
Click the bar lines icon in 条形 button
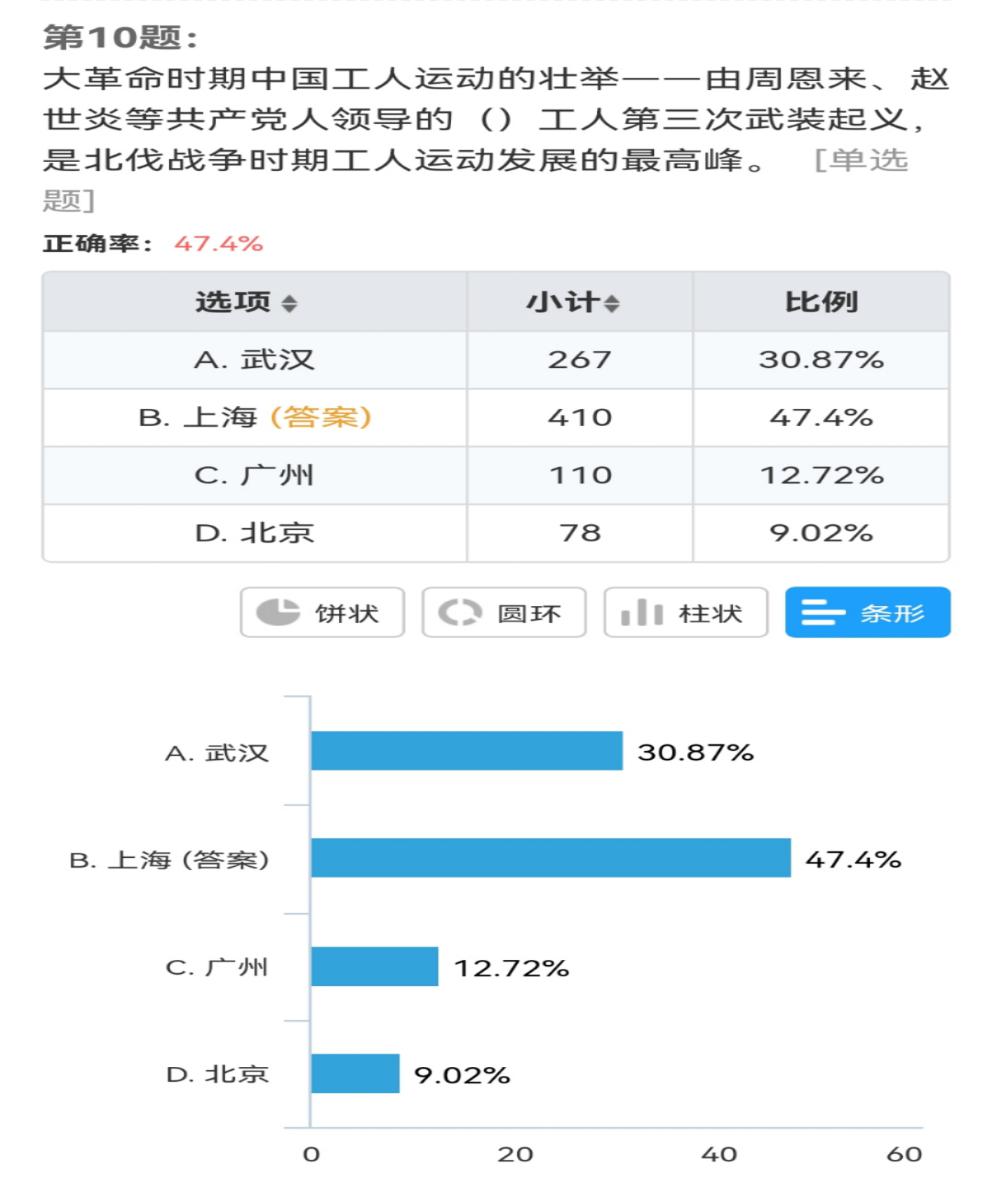click(823, 612)
